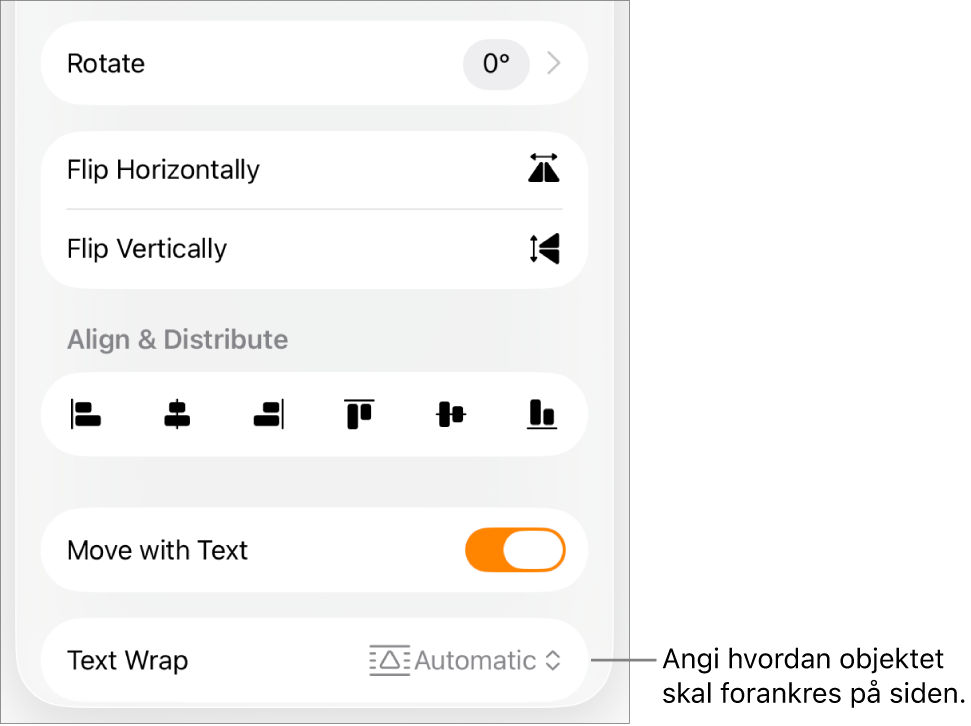Expand Rotate options with the chevron
This screenshot has height=726, width=971.
[x=554, y=63]
